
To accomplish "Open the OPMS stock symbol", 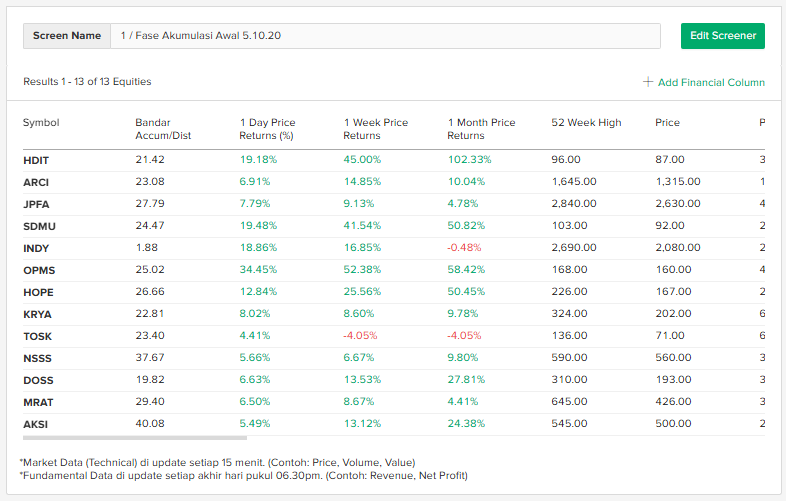I will pyautogui.click(x=39, y=270).
